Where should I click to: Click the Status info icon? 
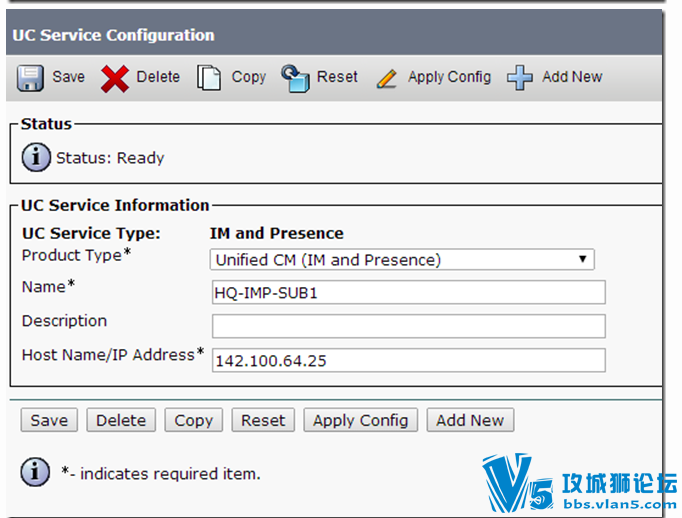(x=36, y=157)
